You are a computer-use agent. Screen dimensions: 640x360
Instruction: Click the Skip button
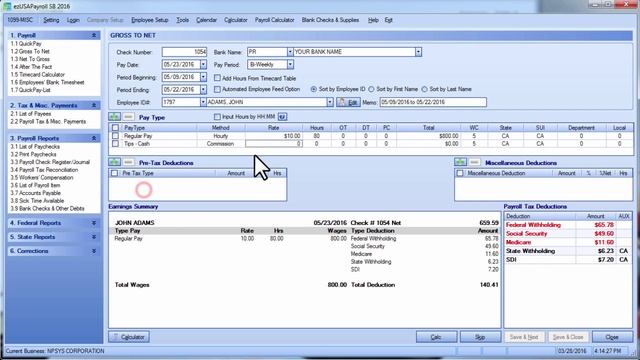[x=480, y=337]
